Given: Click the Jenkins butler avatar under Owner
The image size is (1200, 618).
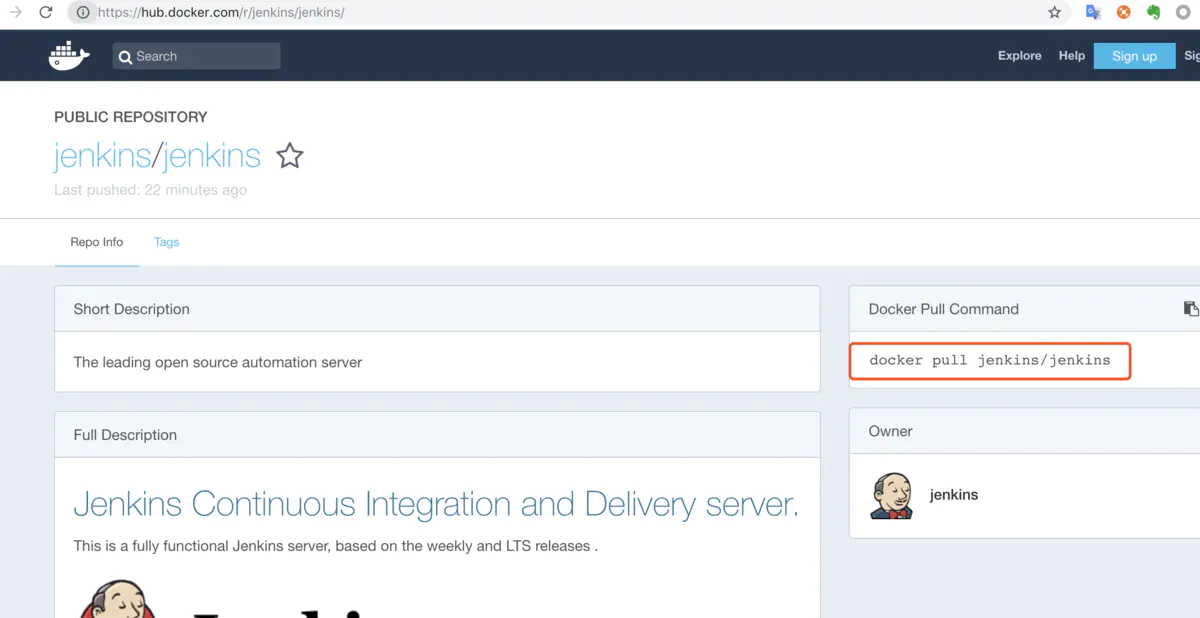Looking at the screenshot, I should (890, 495).
